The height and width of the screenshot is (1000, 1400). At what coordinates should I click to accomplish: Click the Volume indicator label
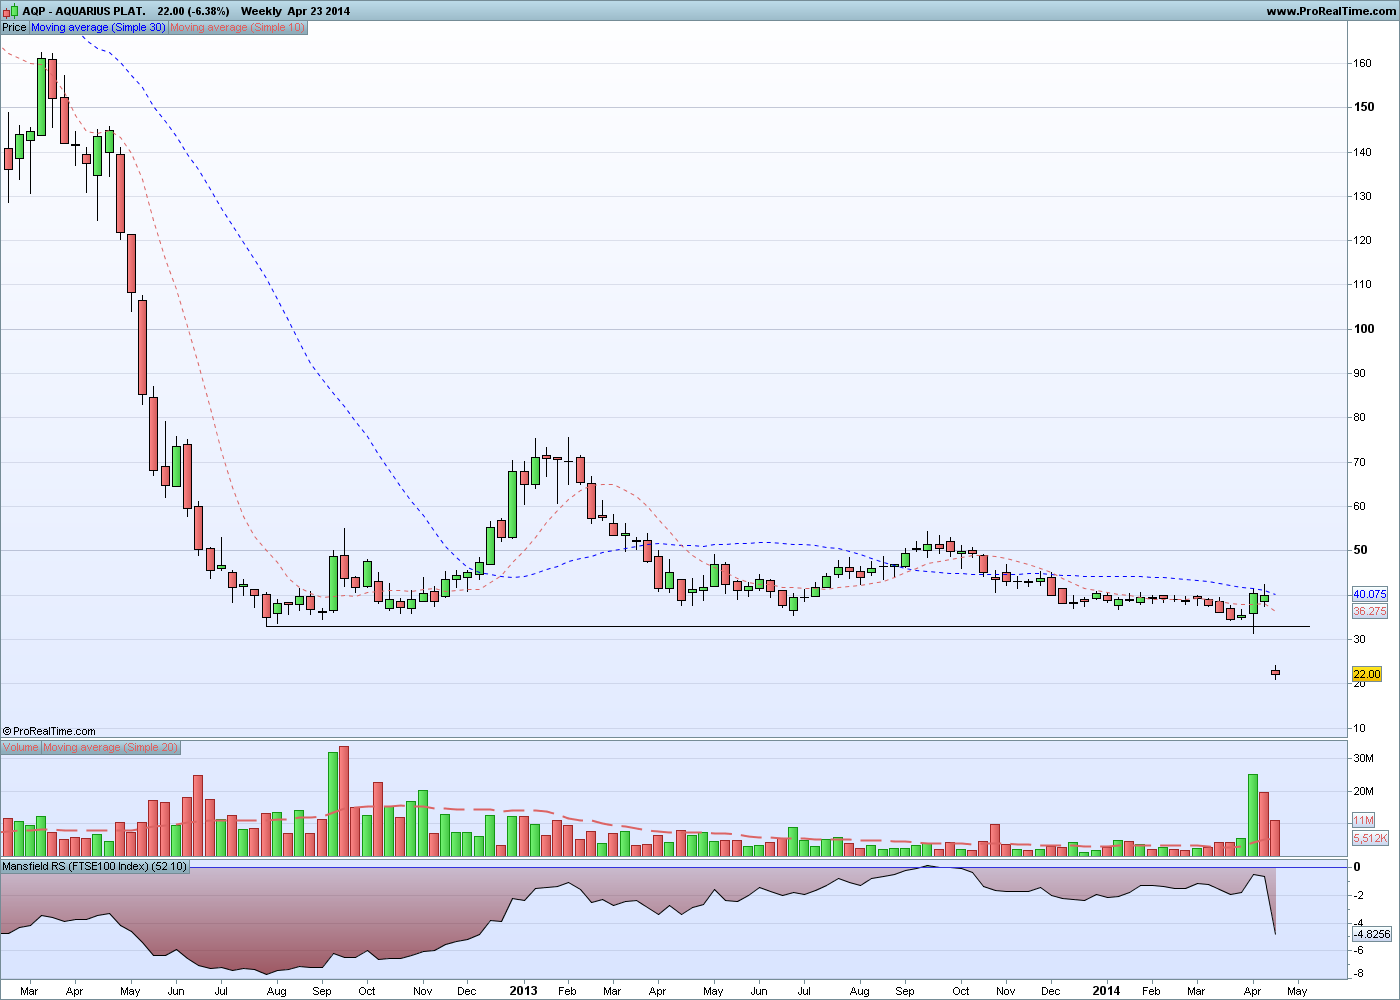pyautogui.click(x=21, y=748)
